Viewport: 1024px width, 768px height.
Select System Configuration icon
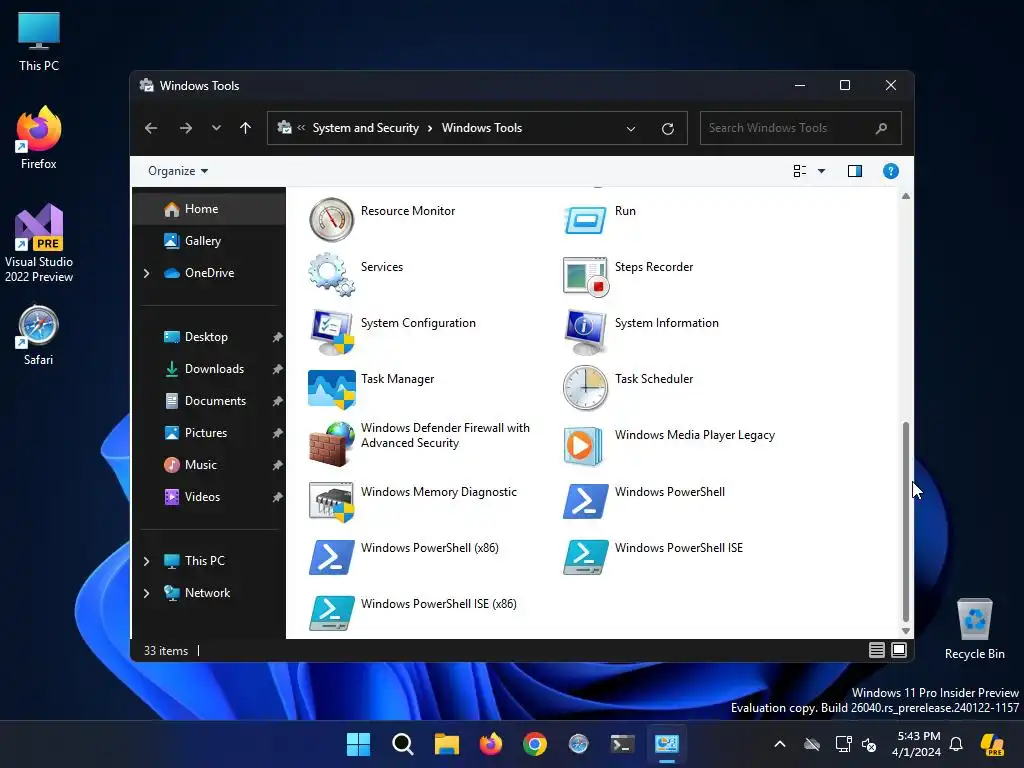point(332,332)
